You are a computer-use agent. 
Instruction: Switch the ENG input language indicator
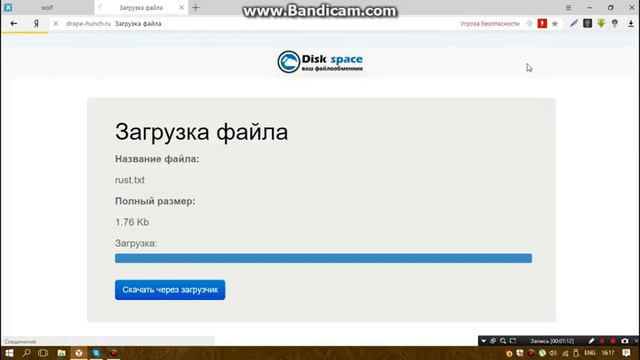click(x=589, y=353)
